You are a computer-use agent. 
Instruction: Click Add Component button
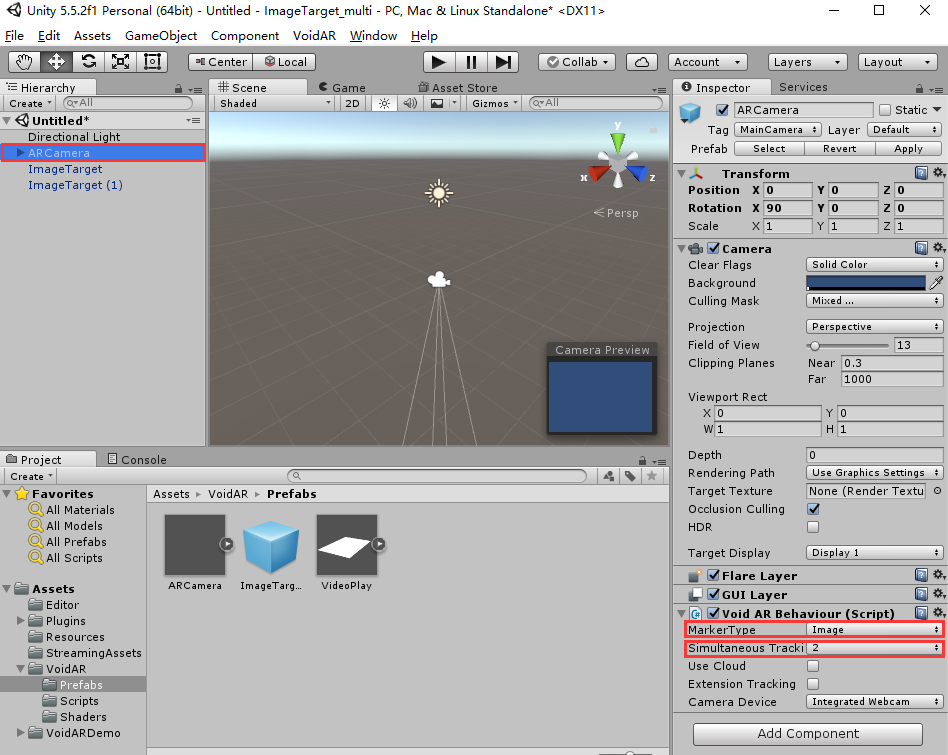[808, 734]
